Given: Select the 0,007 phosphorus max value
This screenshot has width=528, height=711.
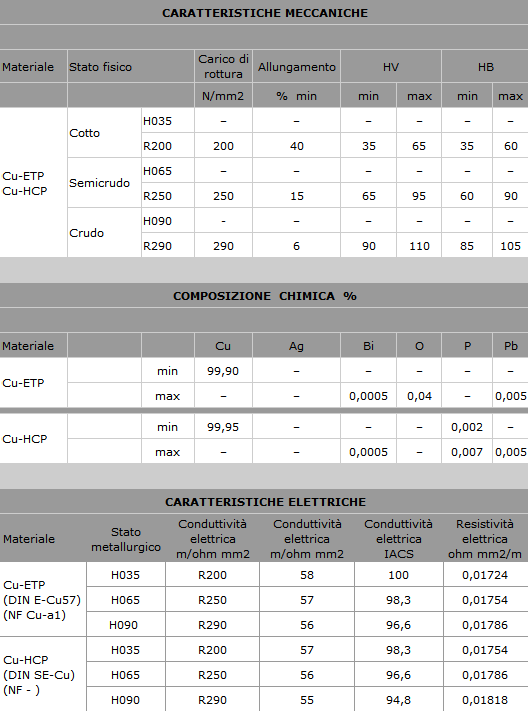Looking at the screenshot, I should point(467,452).
